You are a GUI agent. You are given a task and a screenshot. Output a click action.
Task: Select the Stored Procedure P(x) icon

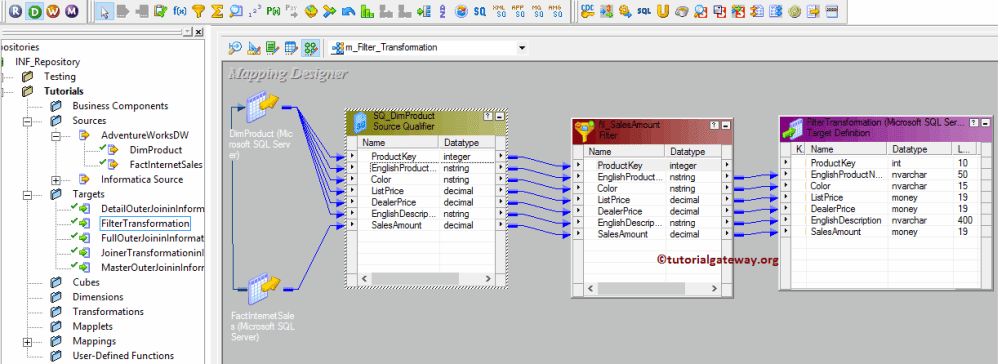coord(274,11)
